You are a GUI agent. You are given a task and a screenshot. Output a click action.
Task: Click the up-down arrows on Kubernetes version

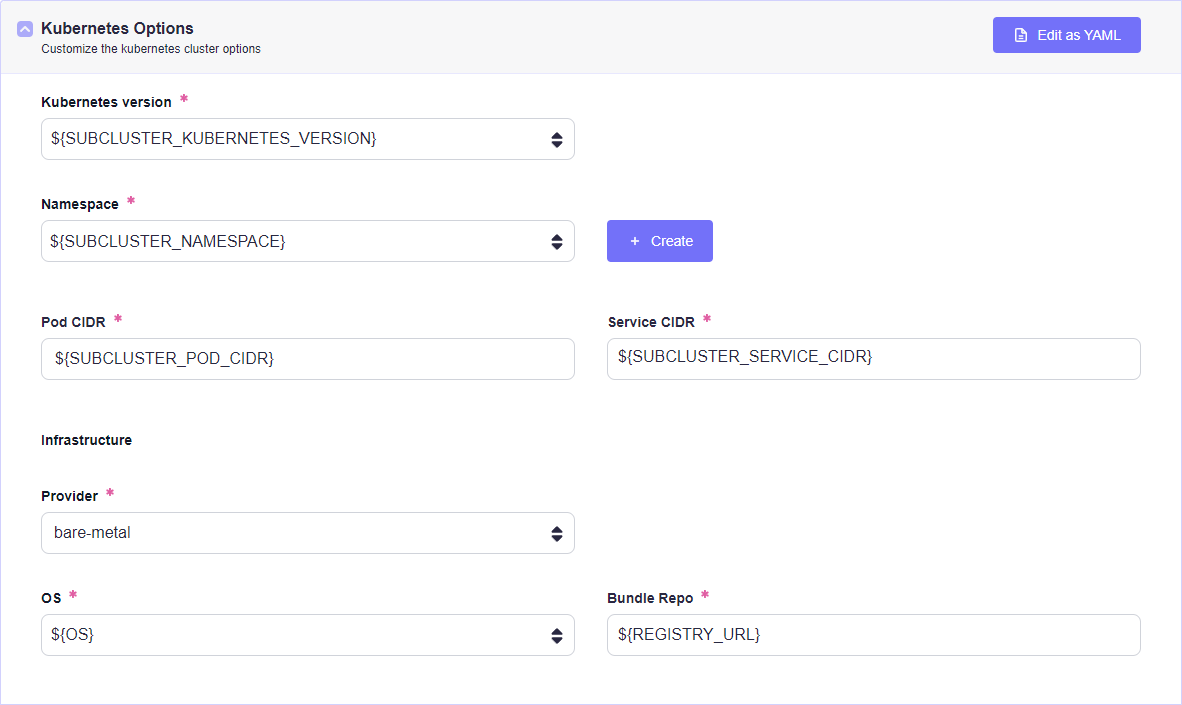tap(557, 139)
